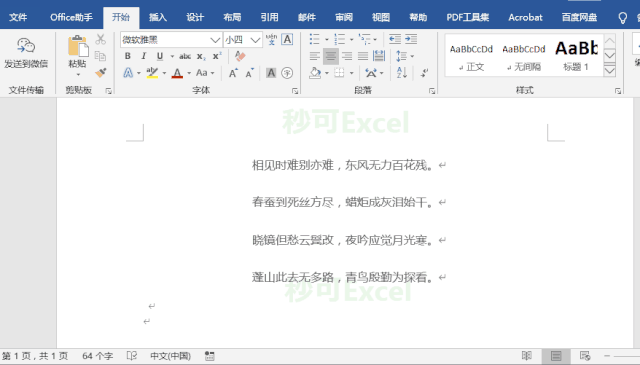Open multilevel list dropdown

click(375, 40)
